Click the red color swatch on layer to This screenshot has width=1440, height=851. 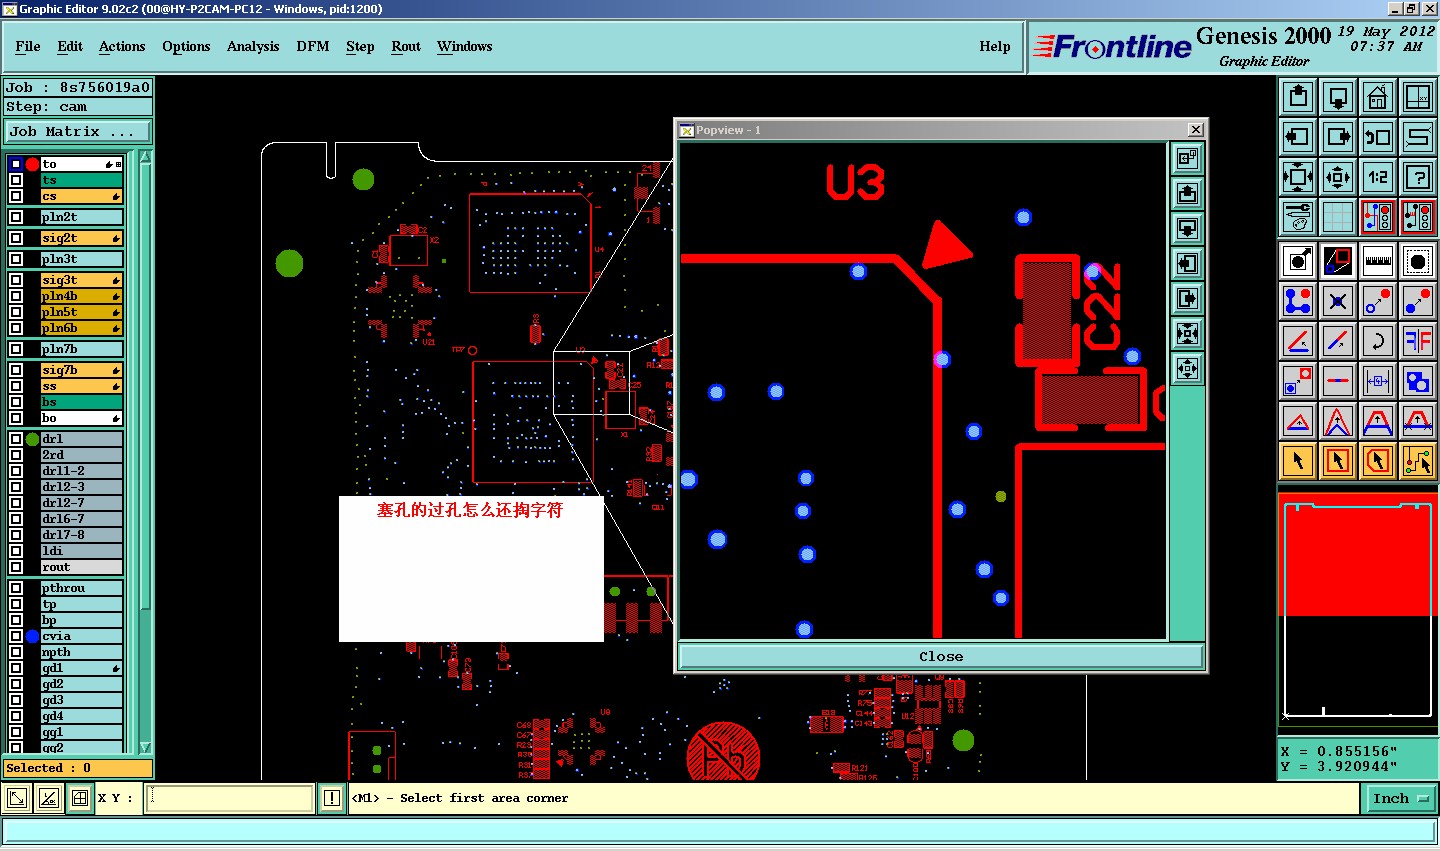pos(32,164)
